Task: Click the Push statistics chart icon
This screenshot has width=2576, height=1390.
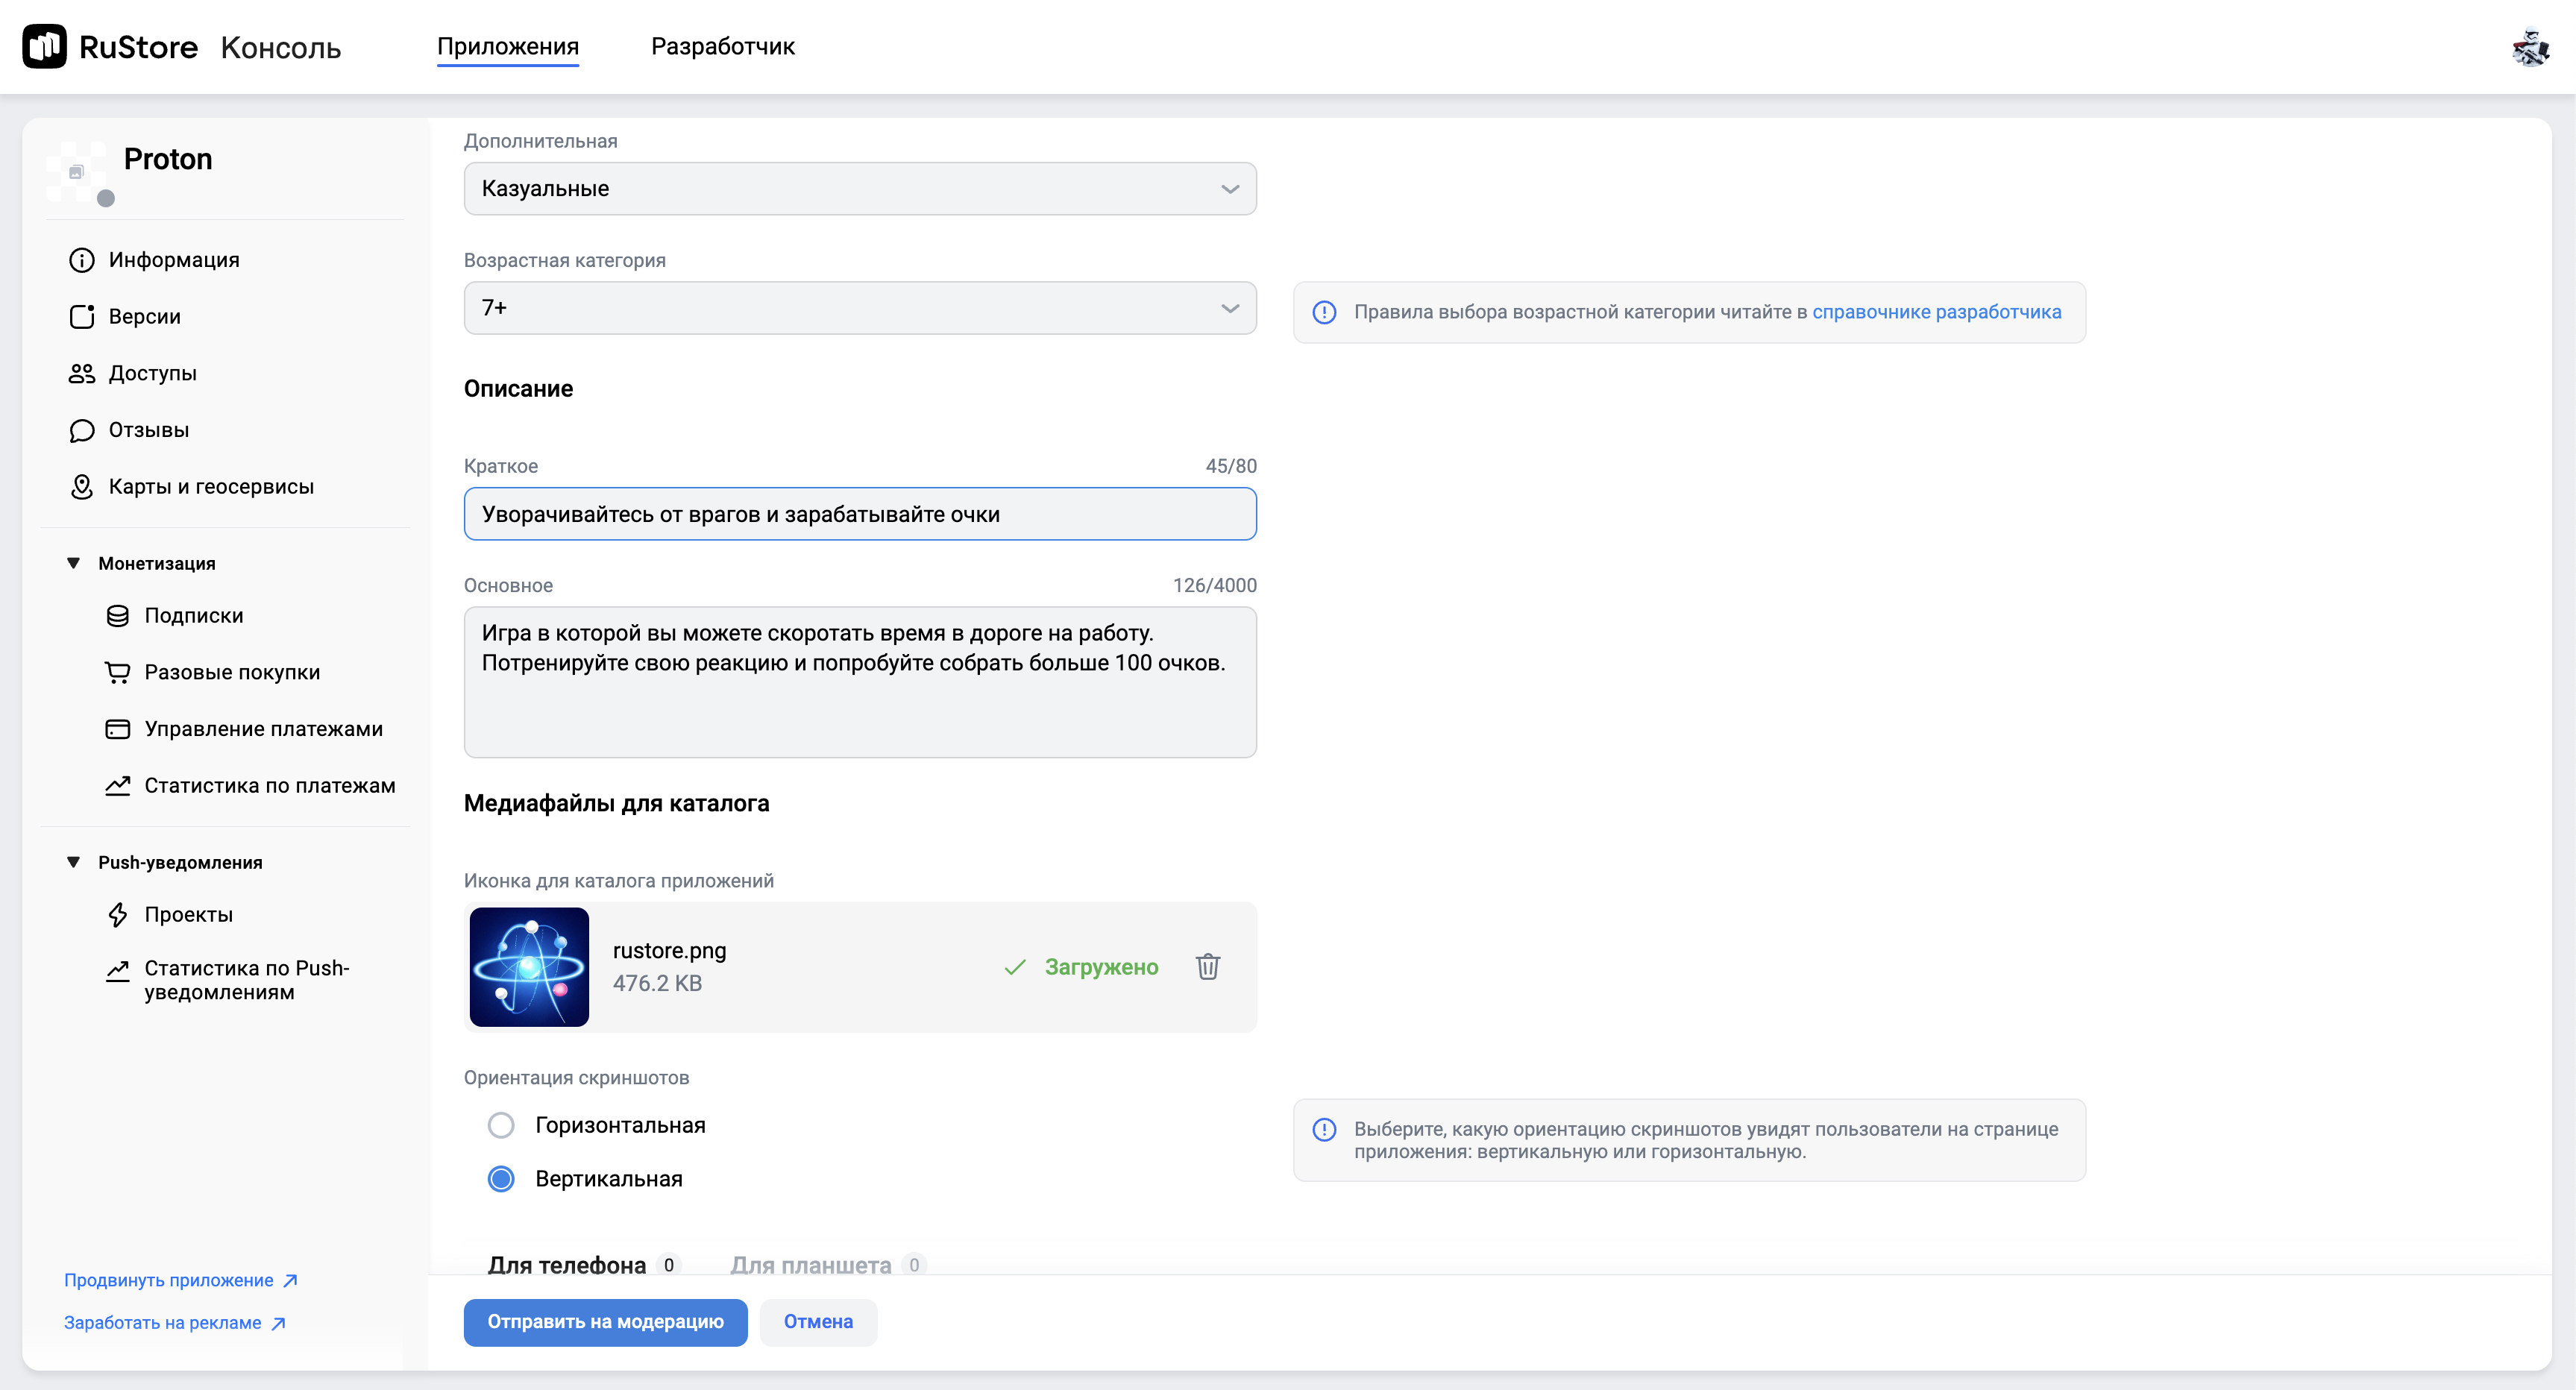Action: coord(118,970)
